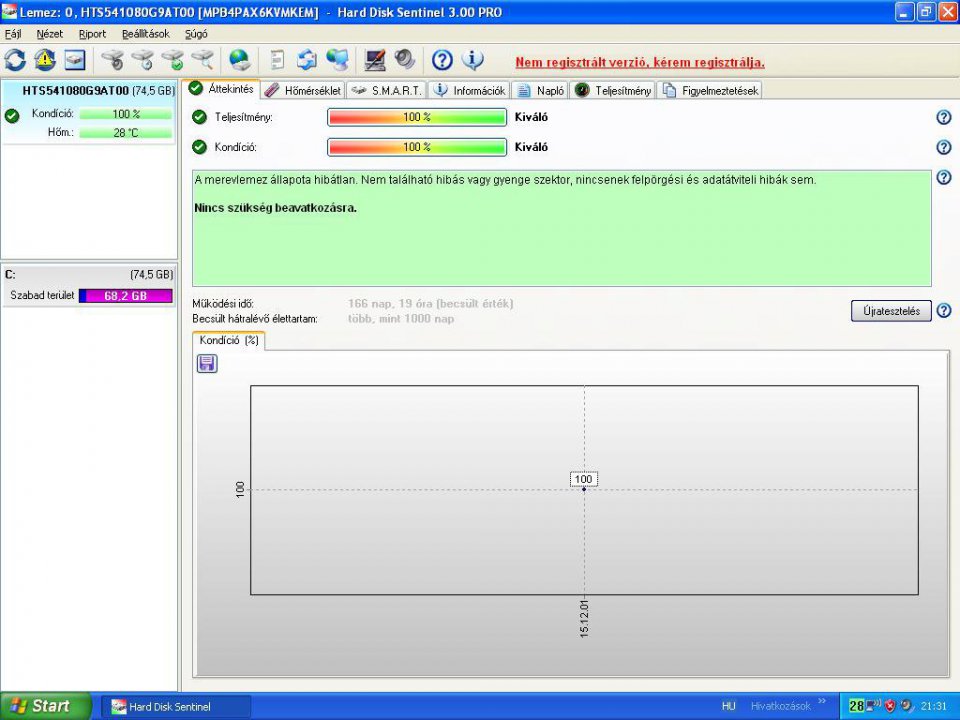
Task: Click the globe and monitor network icon
Action: click(x=337, y=60)
